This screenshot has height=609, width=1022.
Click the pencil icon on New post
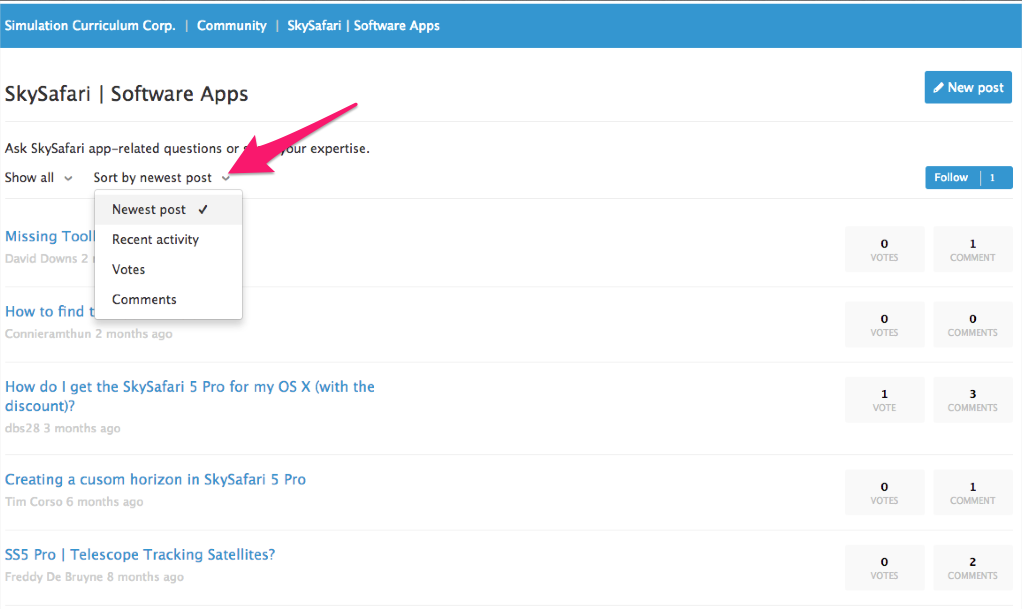(x=938, y=87)
